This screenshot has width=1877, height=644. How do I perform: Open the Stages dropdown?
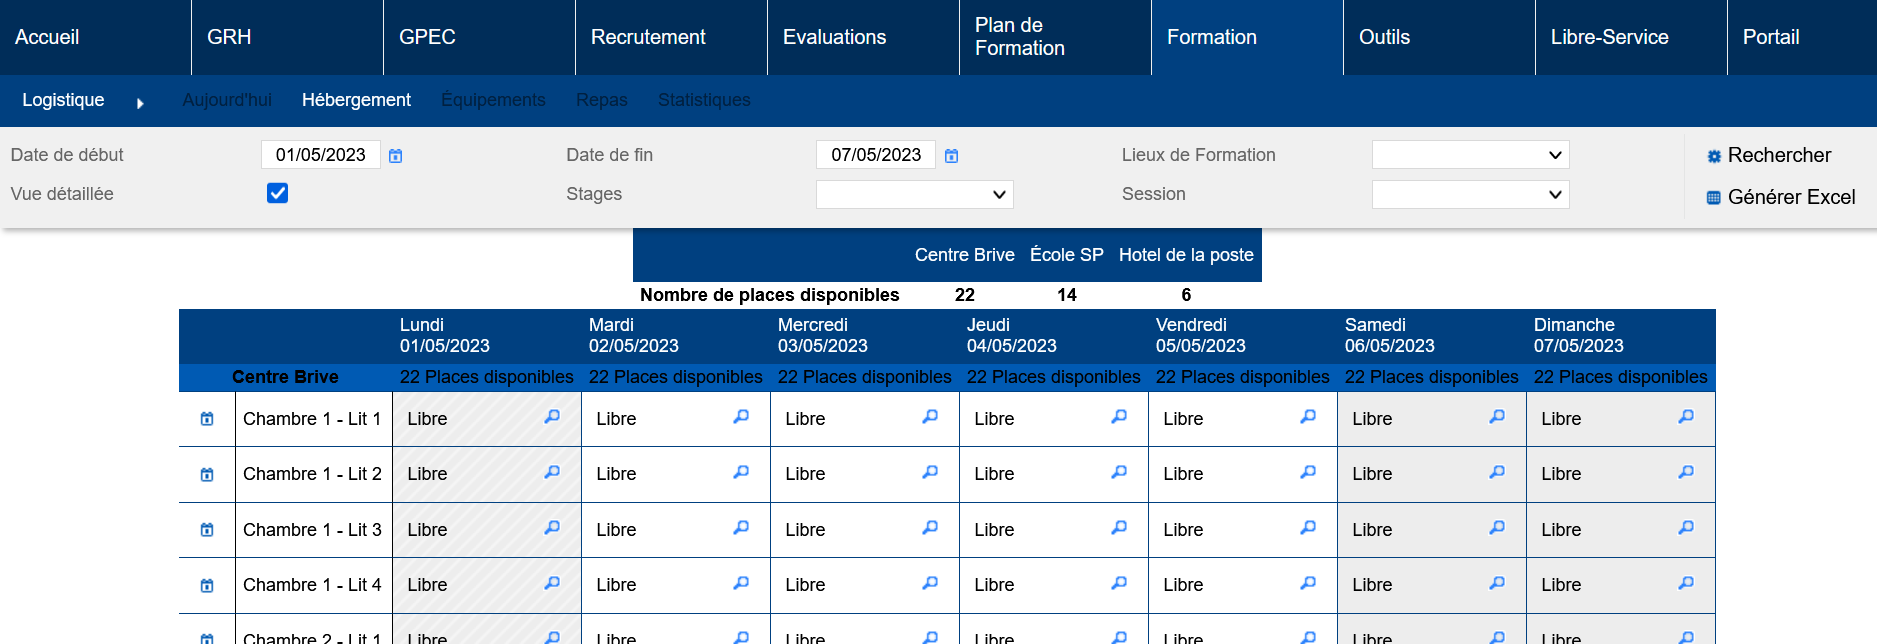(914, 194)
